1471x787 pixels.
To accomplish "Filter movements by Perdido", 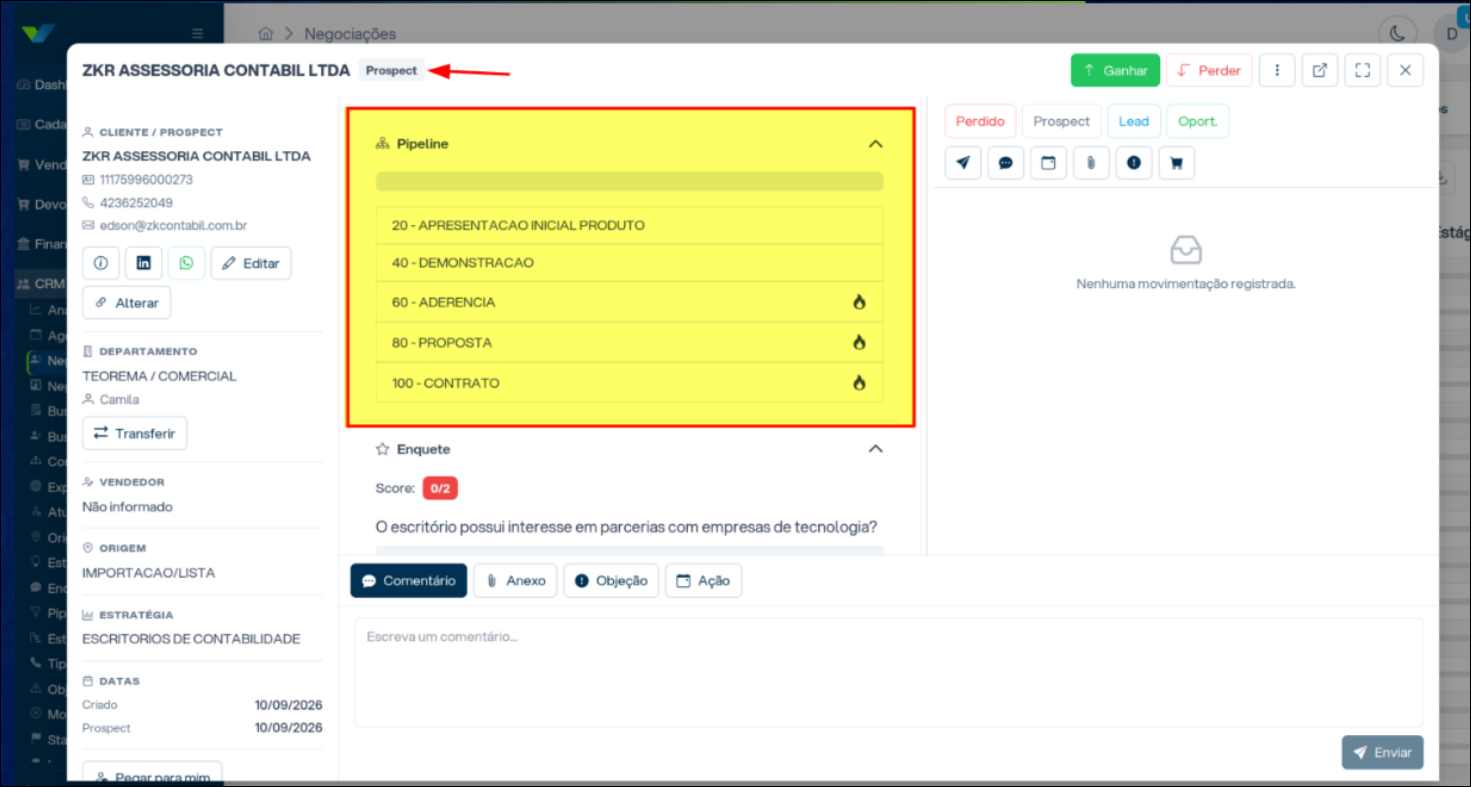I will click(980, 121).
